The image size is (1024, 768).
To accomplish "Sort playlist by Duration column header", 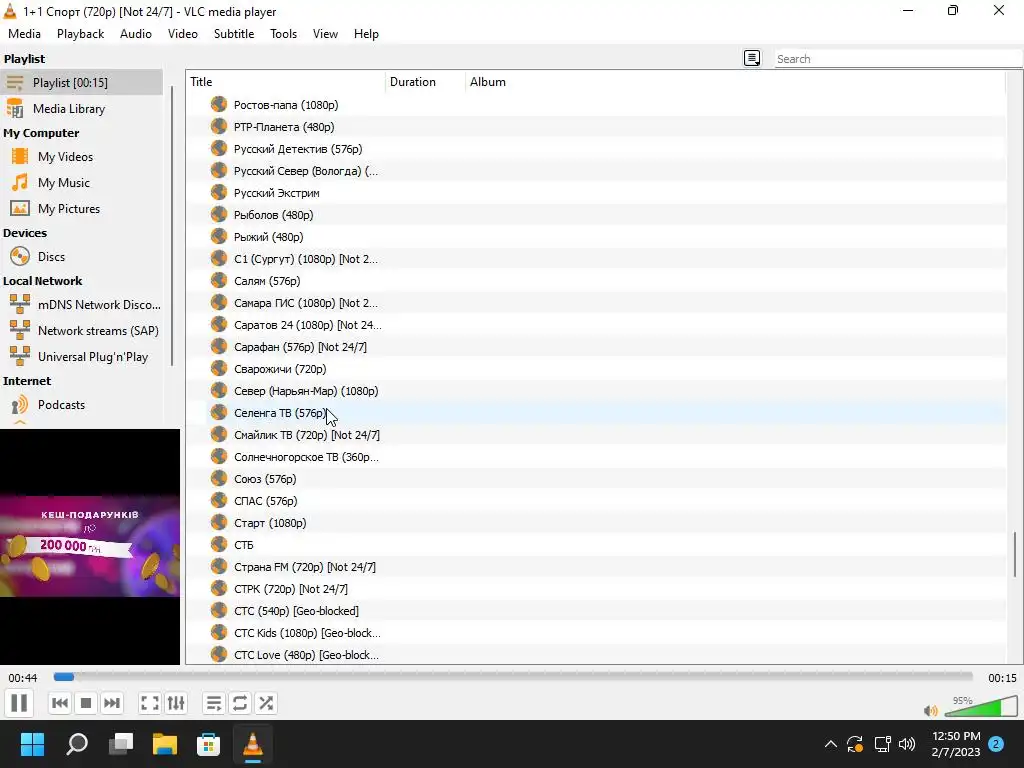I will click(x=425, y=82).
